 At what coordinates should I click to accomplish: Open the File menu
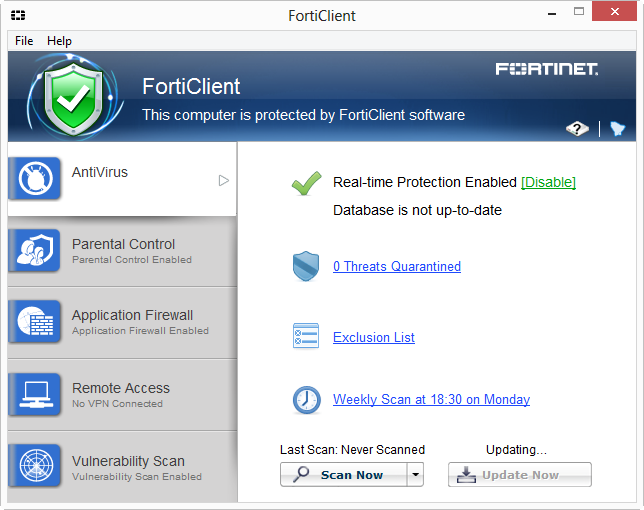point(24,41)
